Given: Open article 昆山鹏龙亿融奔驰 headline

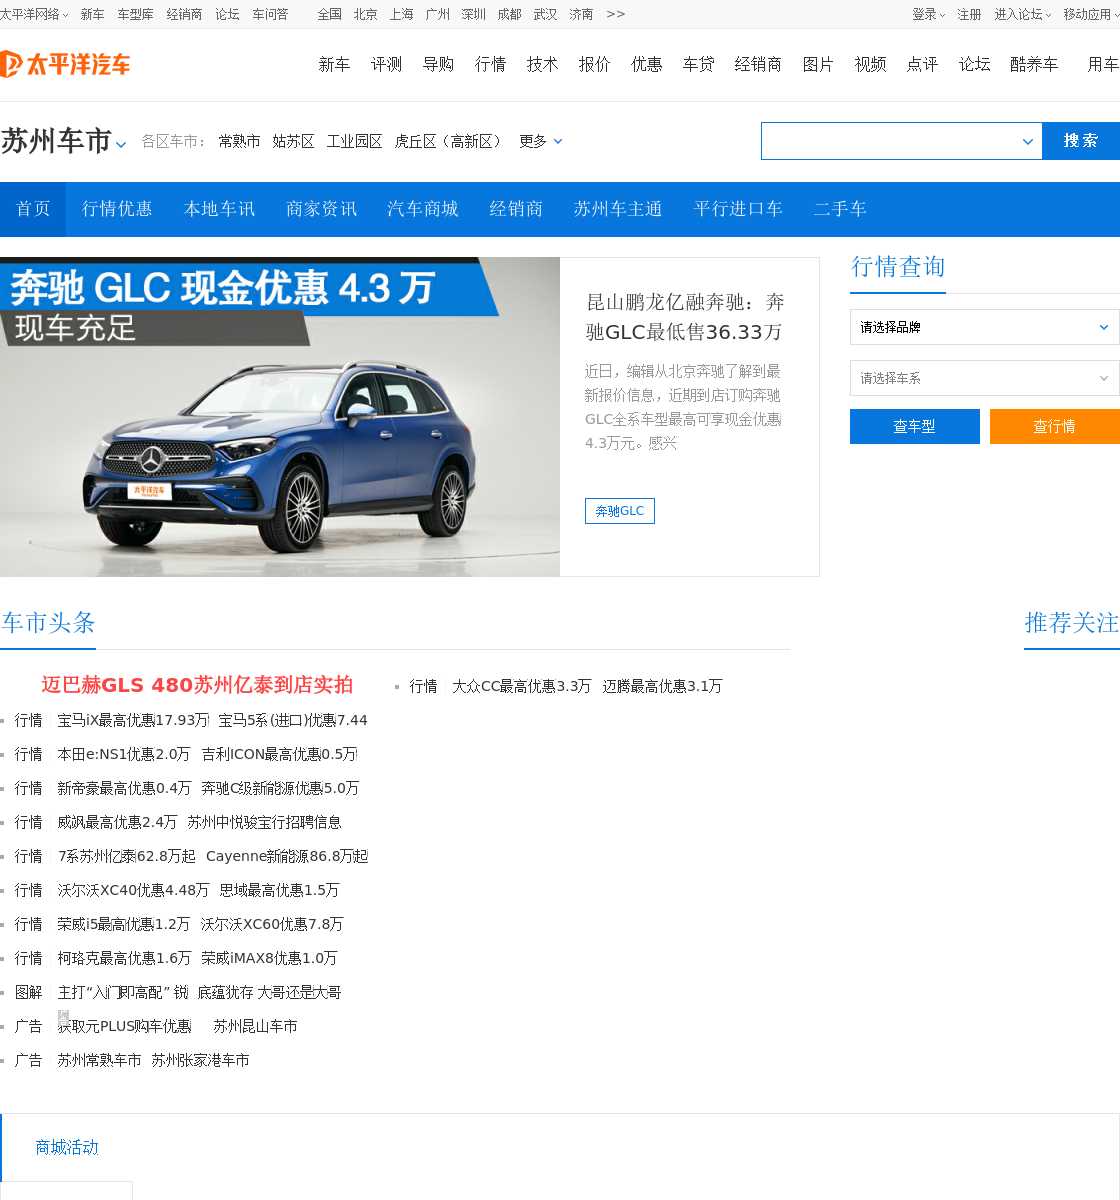Looking at the screenshot, I should pos(685,317).
